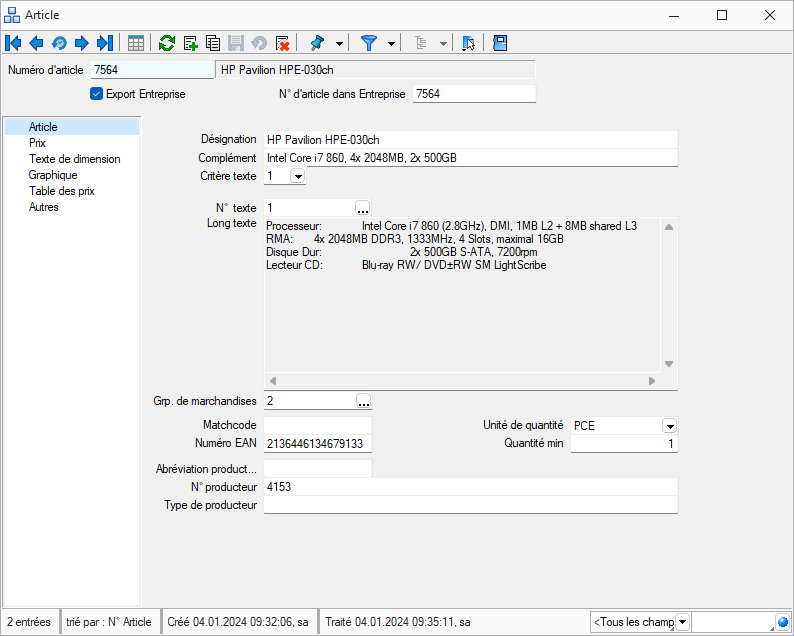Click the greyed-out undo icon

pos(259,43)
